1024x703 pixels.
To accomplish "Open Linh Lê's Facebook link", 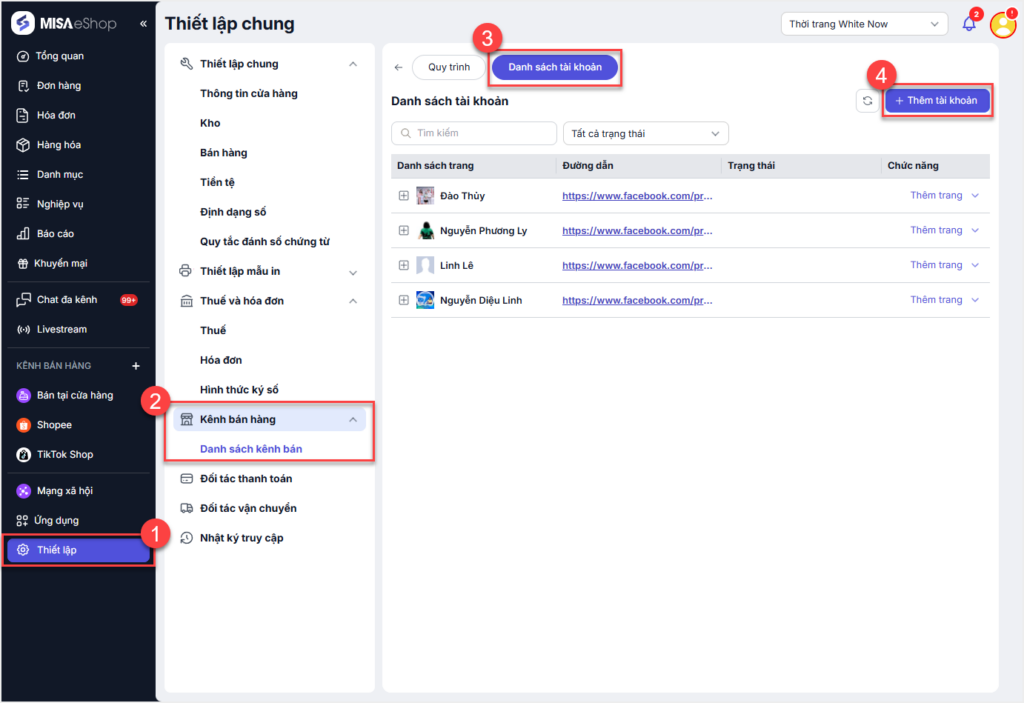I will click(x=637, y=265).
